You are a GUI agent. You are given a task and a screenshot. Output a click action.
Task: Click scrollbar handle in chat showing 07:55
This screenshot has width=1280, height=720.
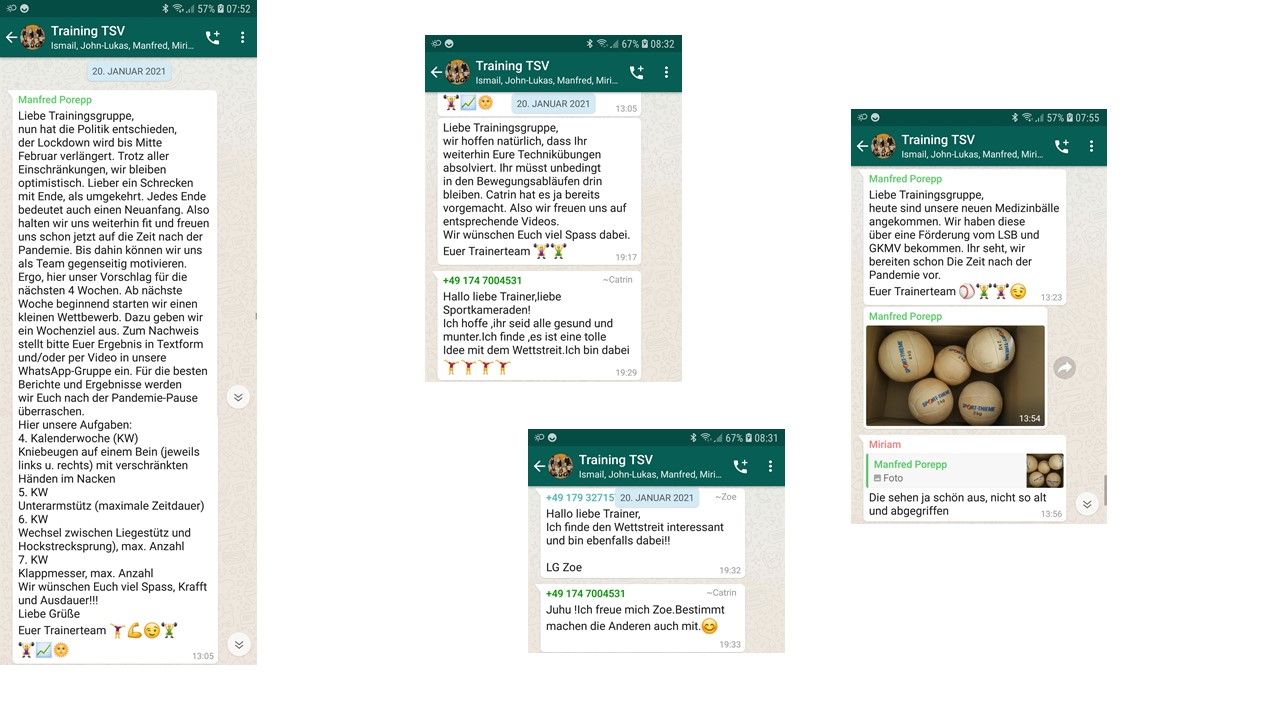(1105, 490)
